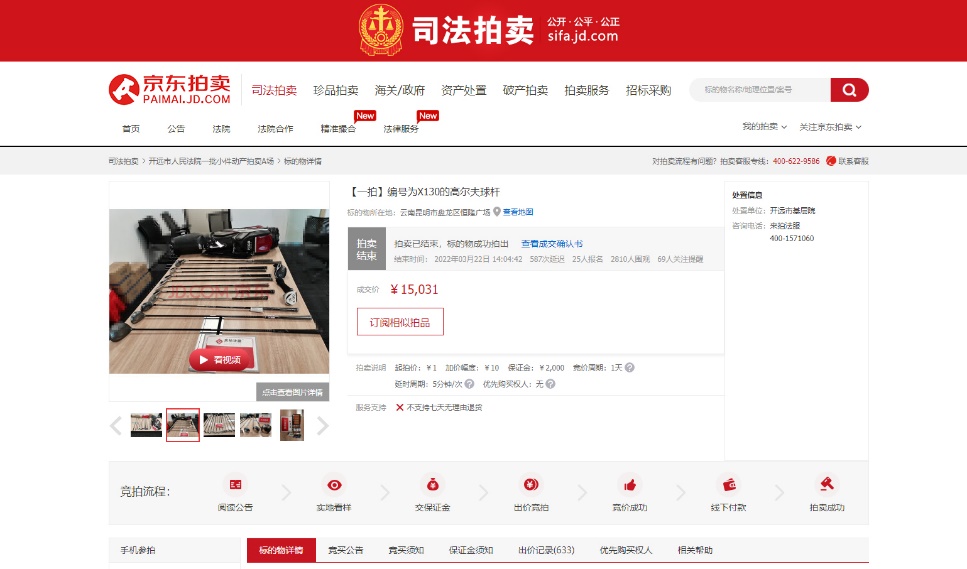The width and height of the screenshot is (967, 569).
Task: Click 司法拍卖 breadcrumb link
Action: pyautogui.click(x=123, y=161)
